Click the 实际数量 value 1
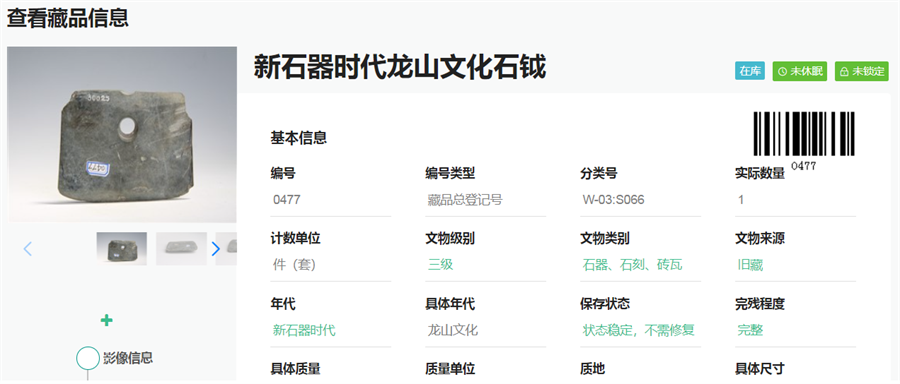 pyautogui.click(x=741, y=200)
